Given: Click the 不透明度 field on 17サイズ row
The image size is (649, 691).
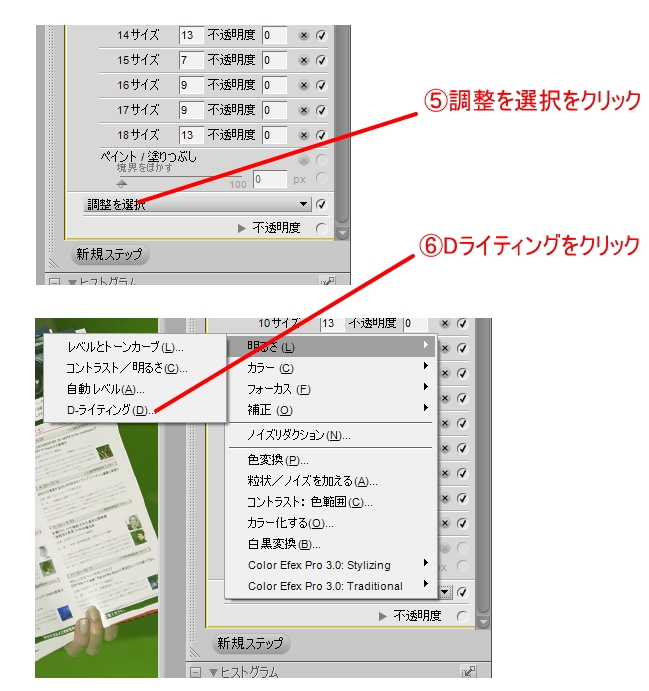Looking at the screenshot, I should tap(274, 110).
